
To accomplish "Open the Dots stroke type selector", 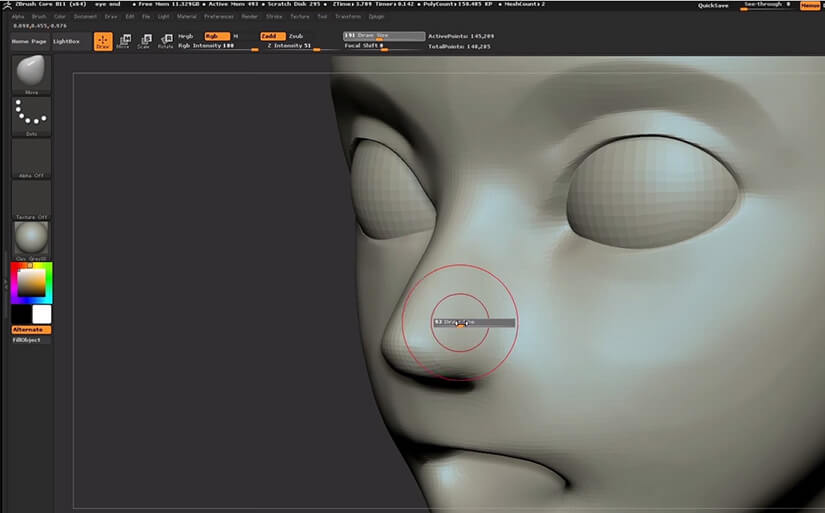I will coord(31,116).
